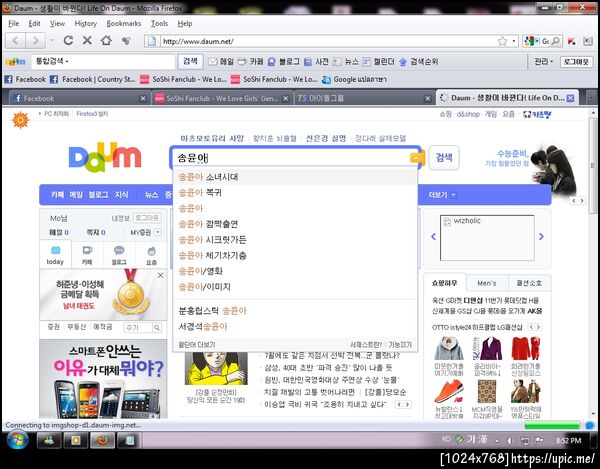Viewport: 600px width, 469px height.
Task: Show the all-tabs list dropdown
Action: click(591, 98)
